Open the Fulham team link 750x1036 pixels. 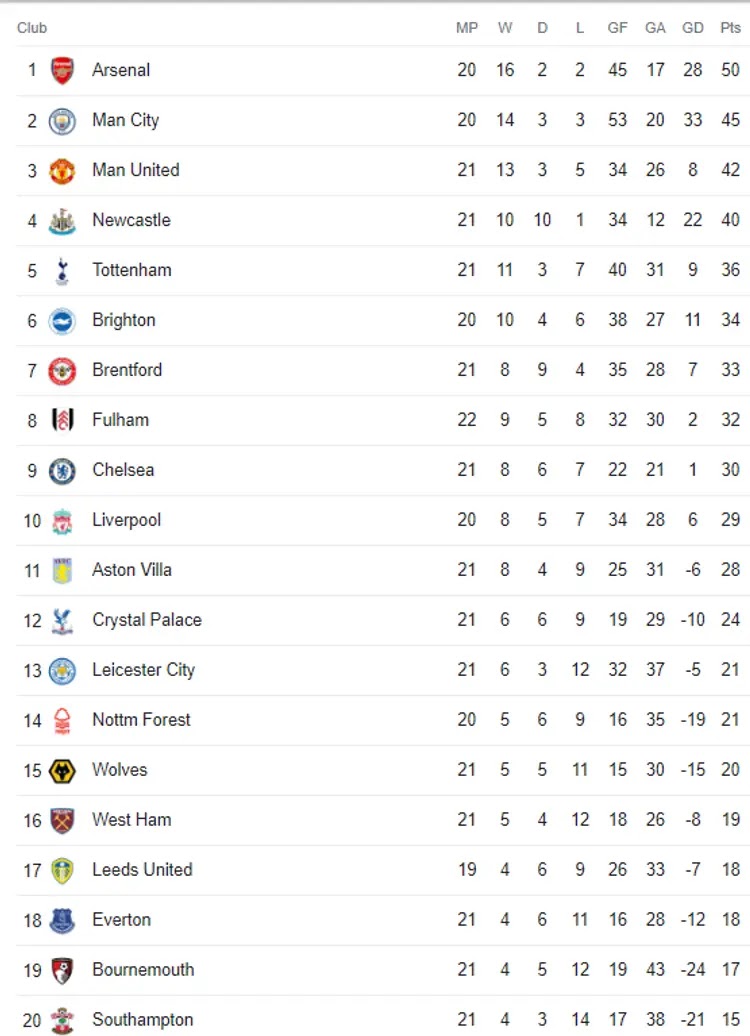coord(120,420)
